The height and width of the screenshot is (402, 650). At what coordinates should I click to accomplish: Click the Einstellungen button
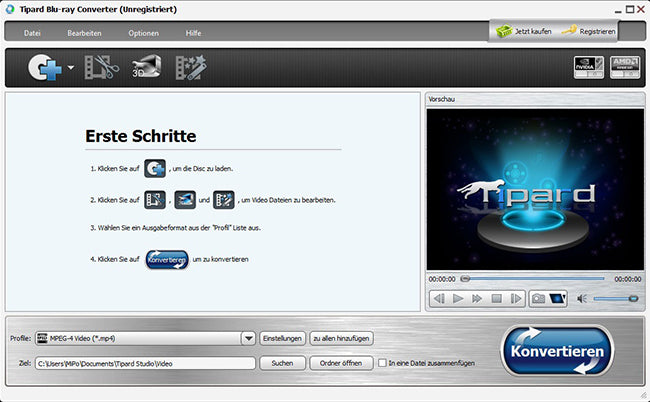(282, 338)
